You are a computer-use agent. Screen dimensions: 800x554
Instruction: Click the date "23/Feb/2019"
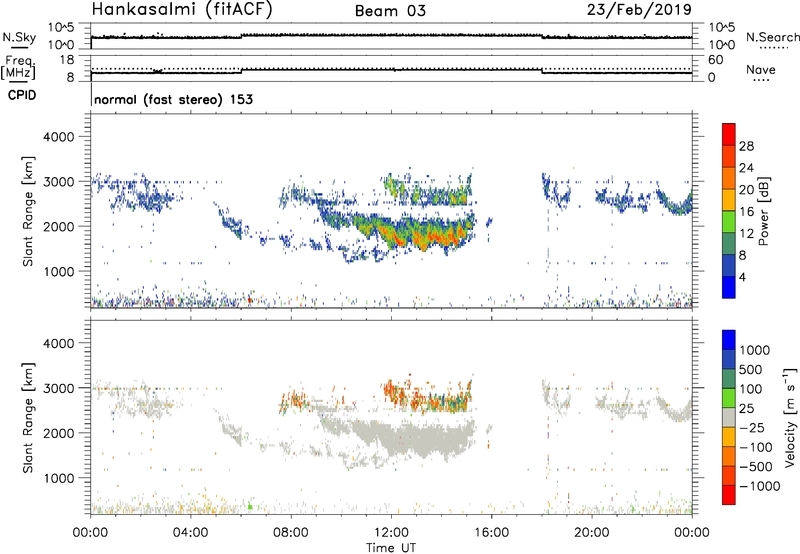tap(639, 9)
